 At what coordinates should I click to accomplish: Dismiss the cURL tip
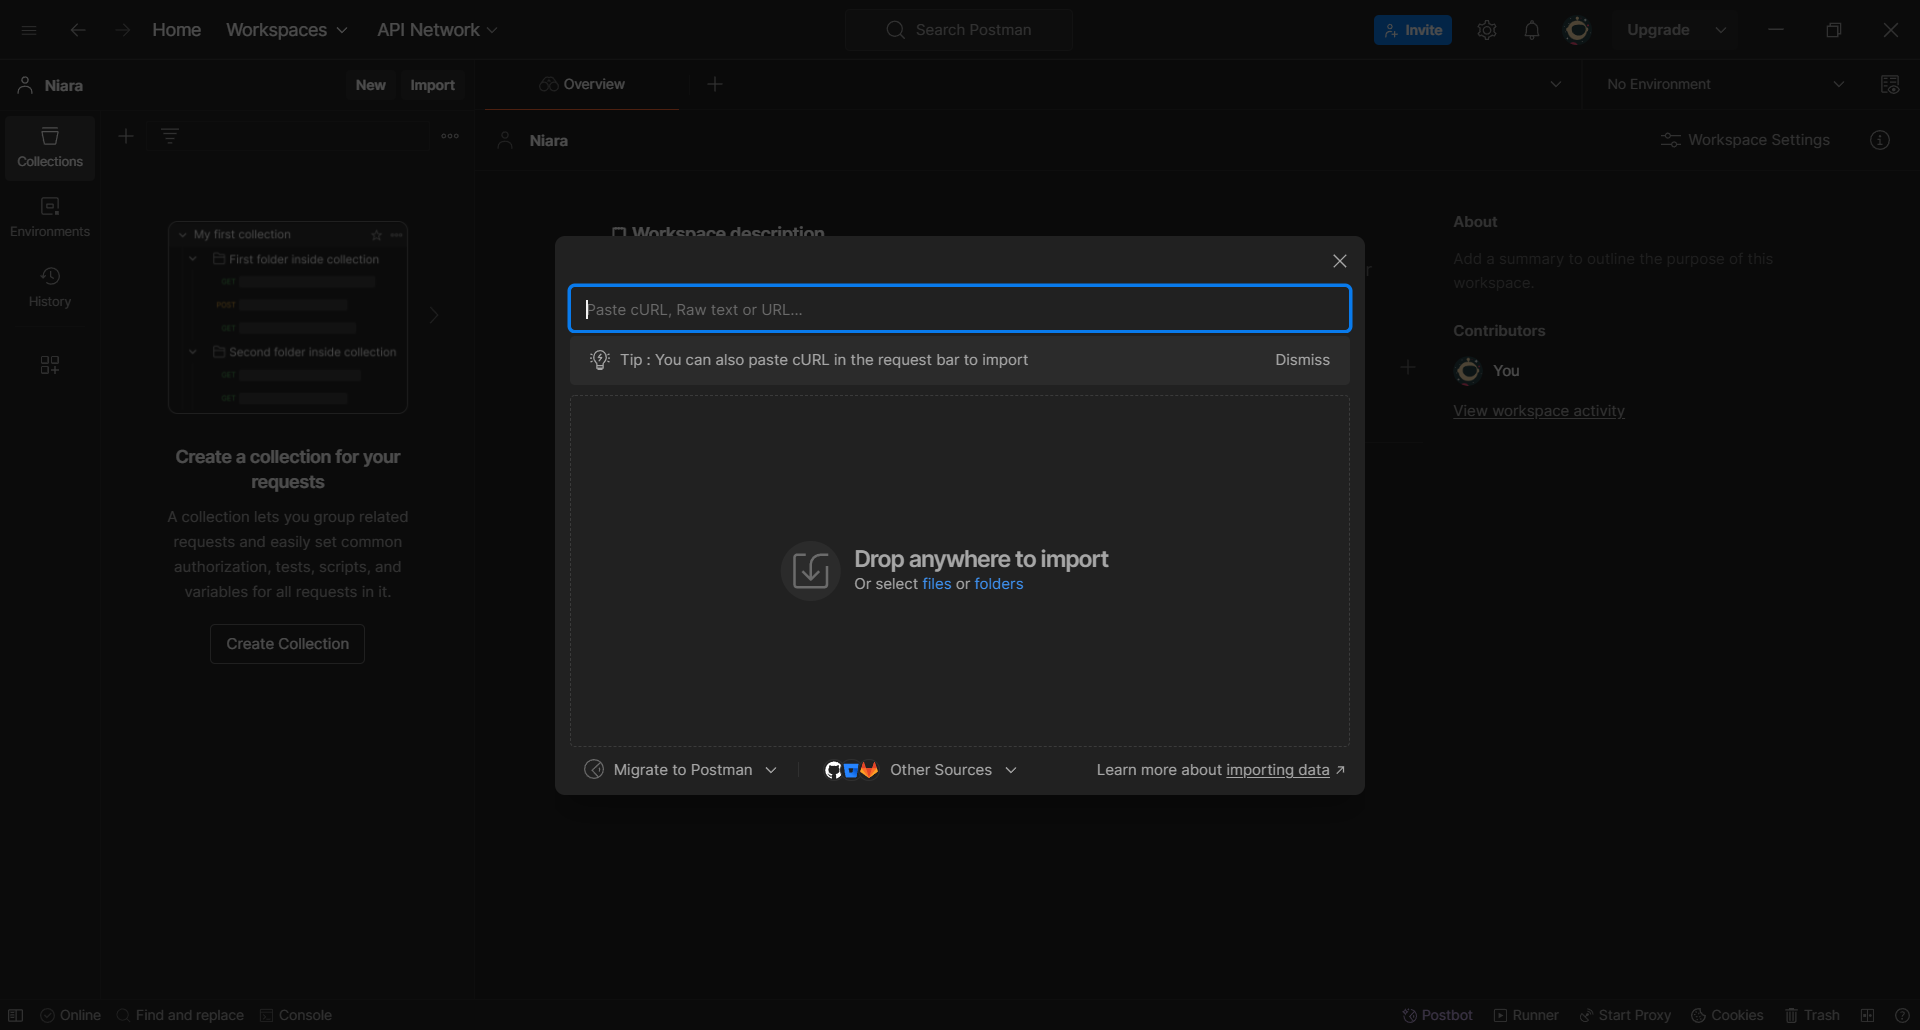click(x=1302, y=359)
